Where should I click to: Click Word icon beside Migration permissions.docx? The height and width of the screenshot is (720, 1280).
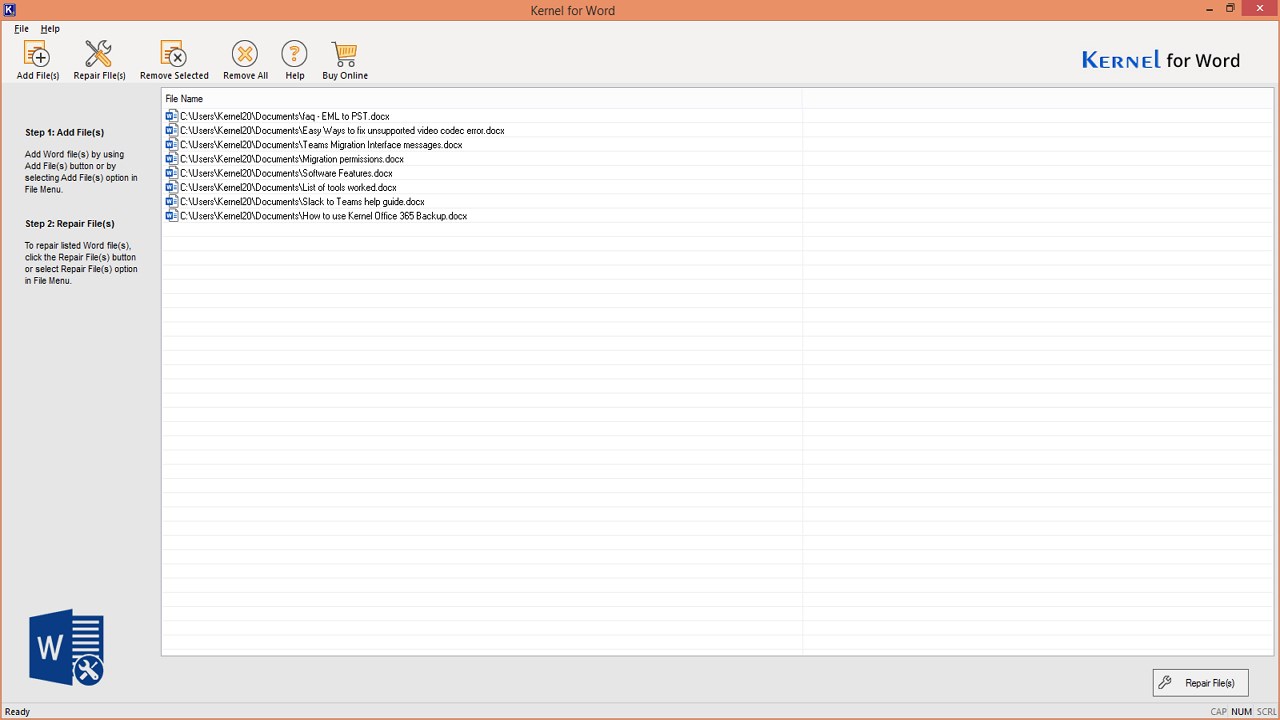coord(171,159)
